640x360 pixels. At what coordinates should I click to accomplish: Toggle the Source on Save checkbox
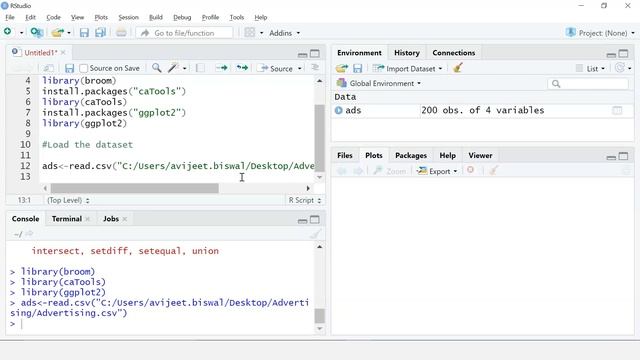84,68
